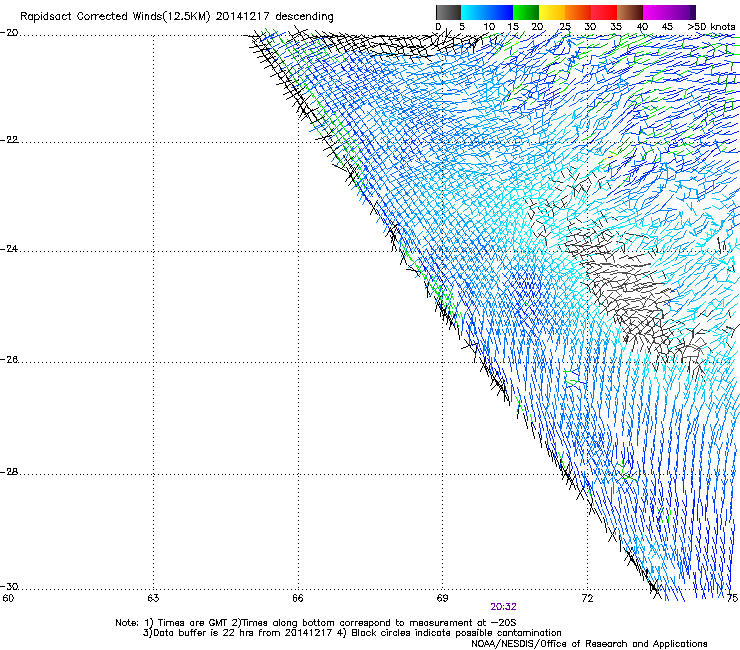Click the '-26' latitude axis label
Viewport: 740px width, 650px height.
click(x=9, y=360)
